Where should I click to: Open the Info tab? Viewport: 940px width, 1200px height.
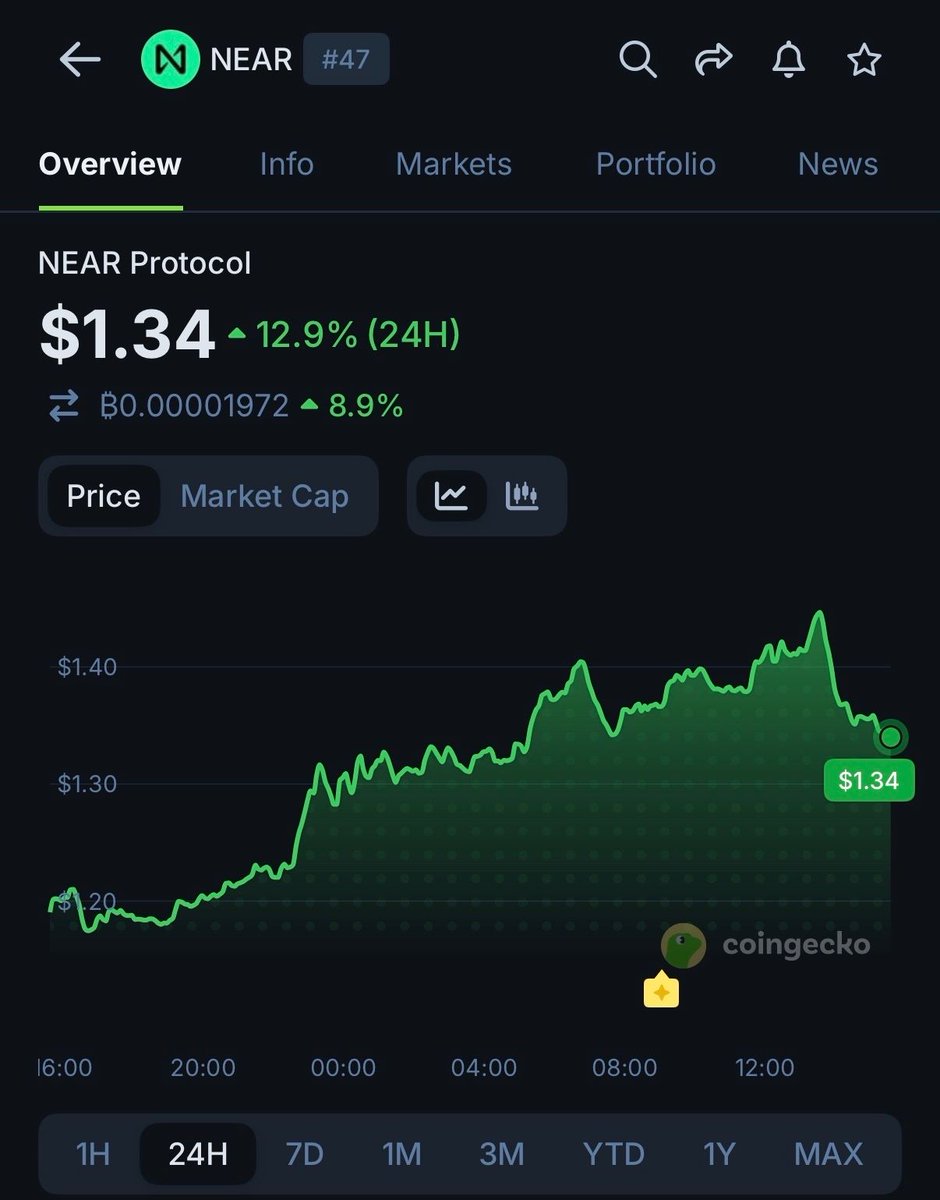coord(286,164)
